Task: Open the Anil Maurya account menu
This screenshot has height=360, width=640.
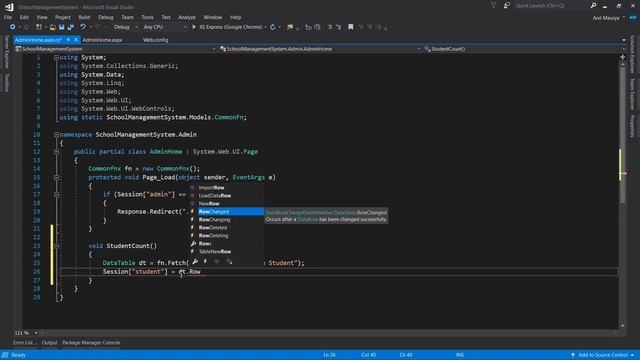Action: pos(608,18)
